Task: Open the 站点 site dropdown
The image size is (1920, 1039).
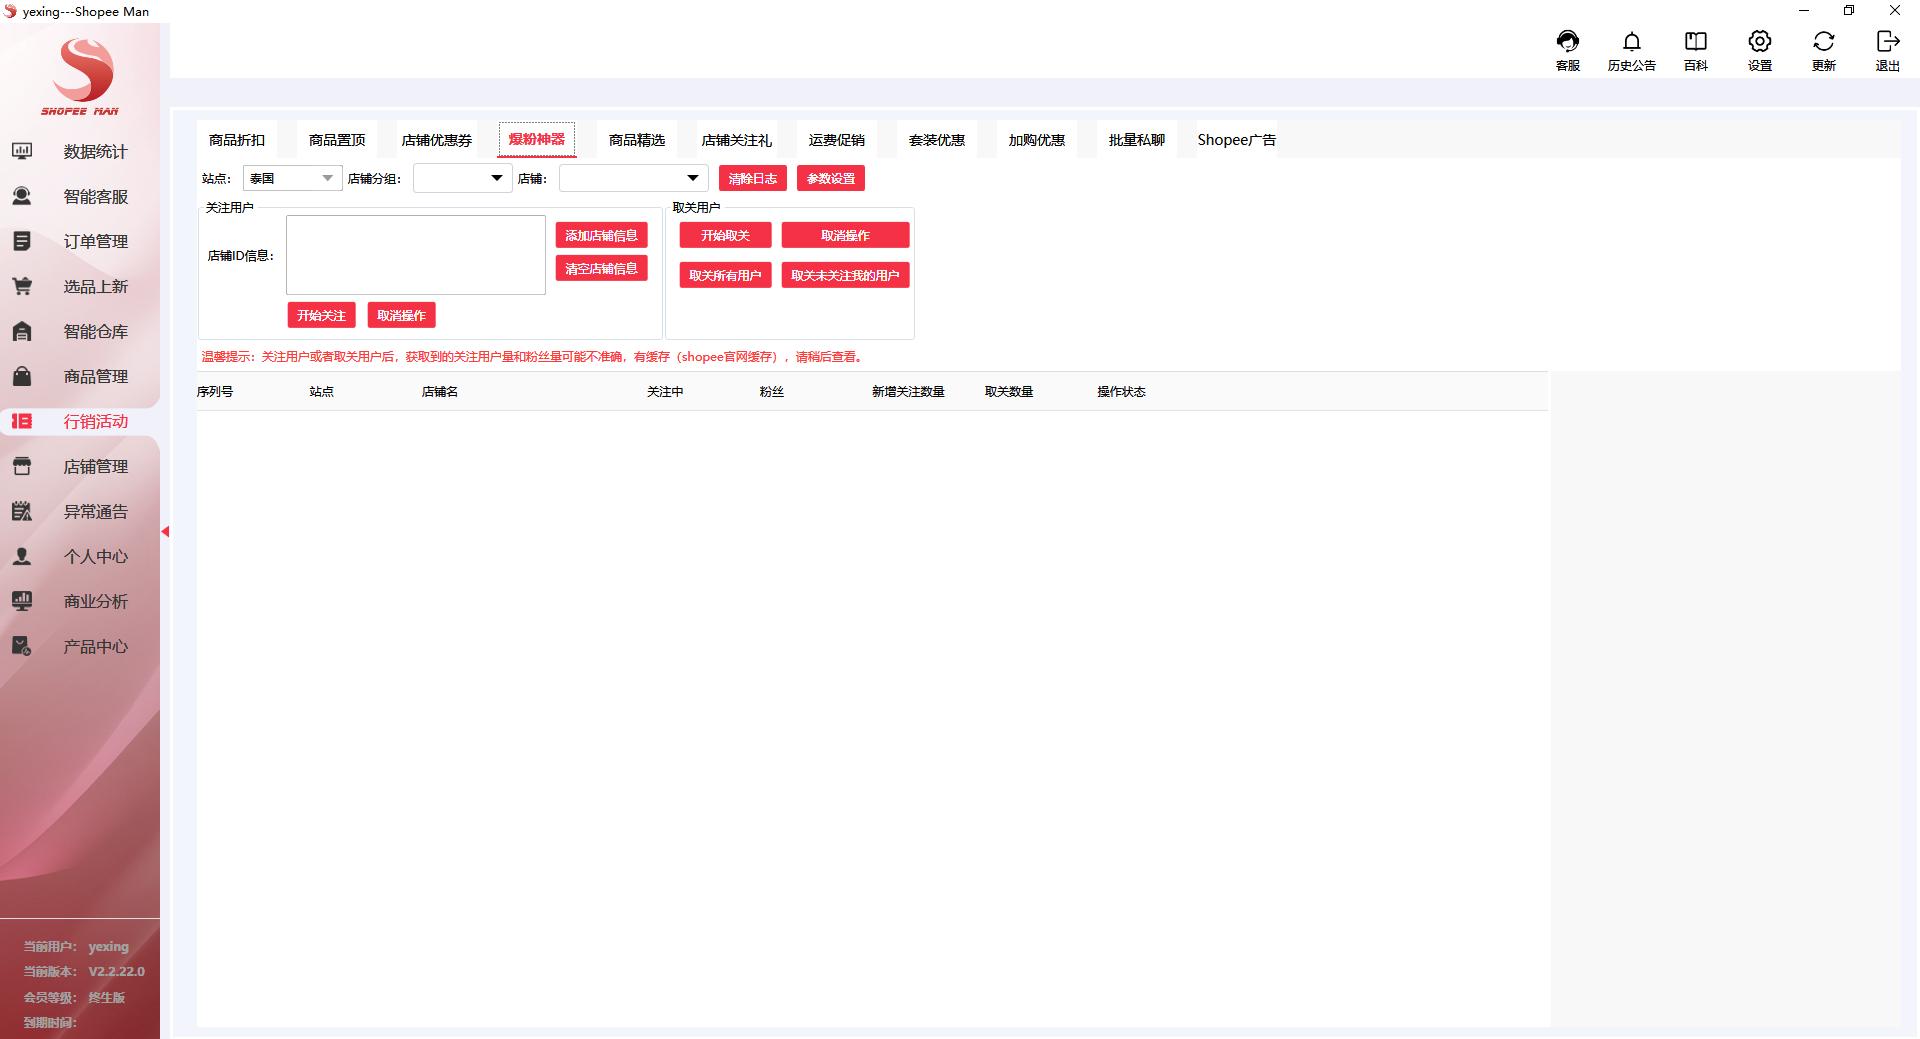Action: click(x=292, y=178)
